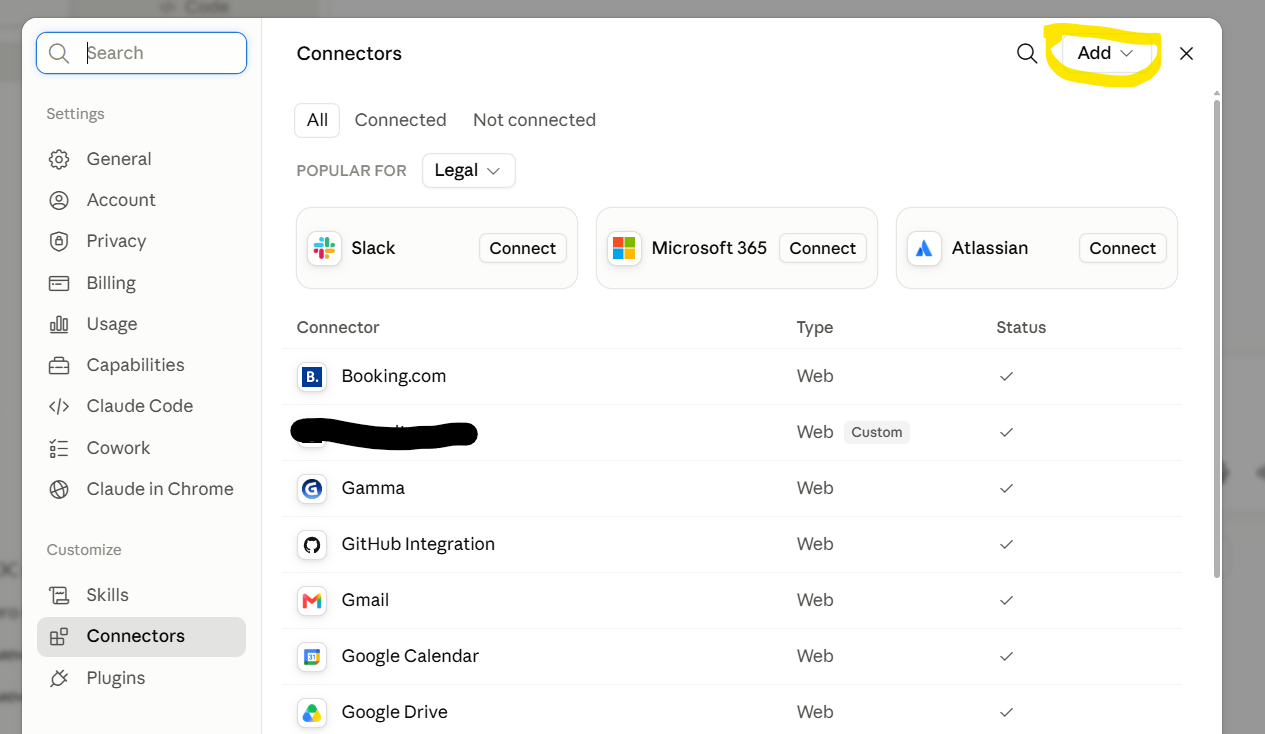Viewport: 1265px width, 734px height.
Task: Focus the settings Search field
Action: (141, 53)
